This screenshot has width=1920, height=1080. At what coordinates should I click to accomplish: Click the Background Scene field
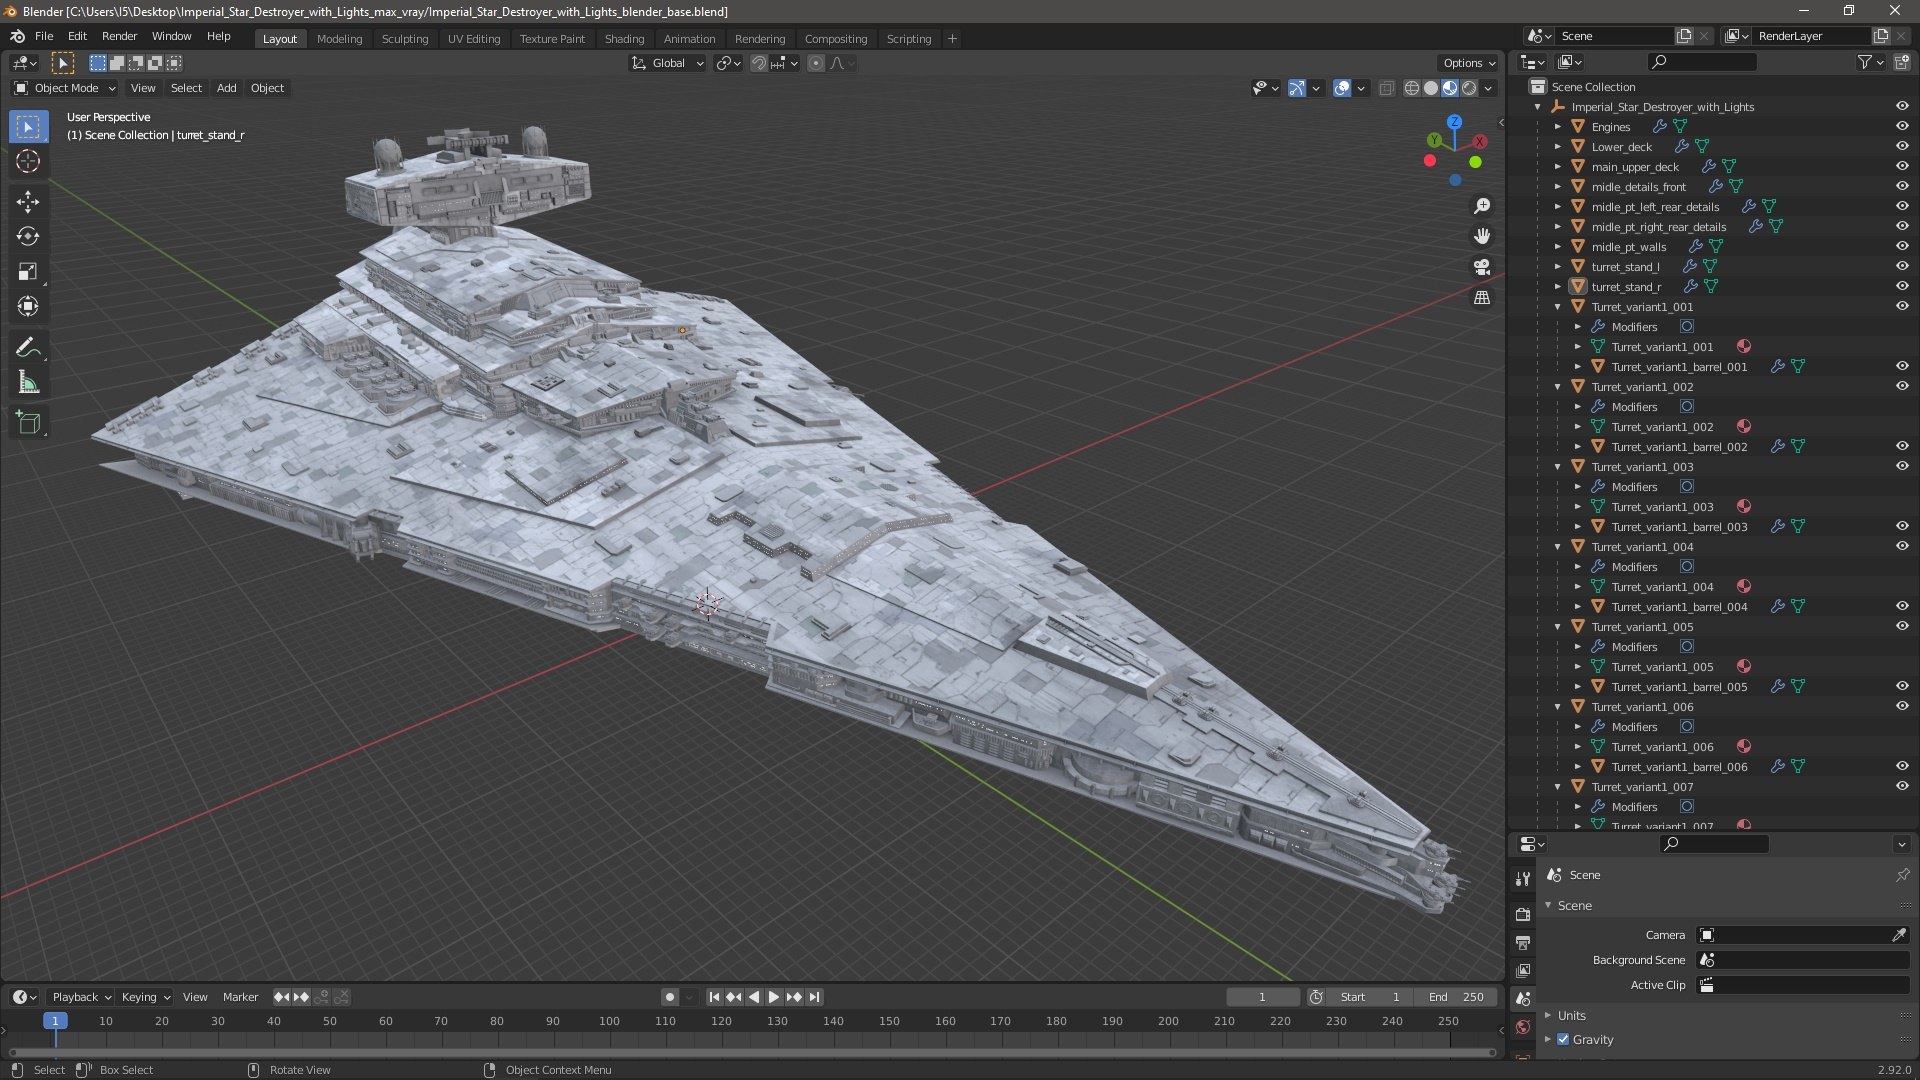pos(1803,960)
